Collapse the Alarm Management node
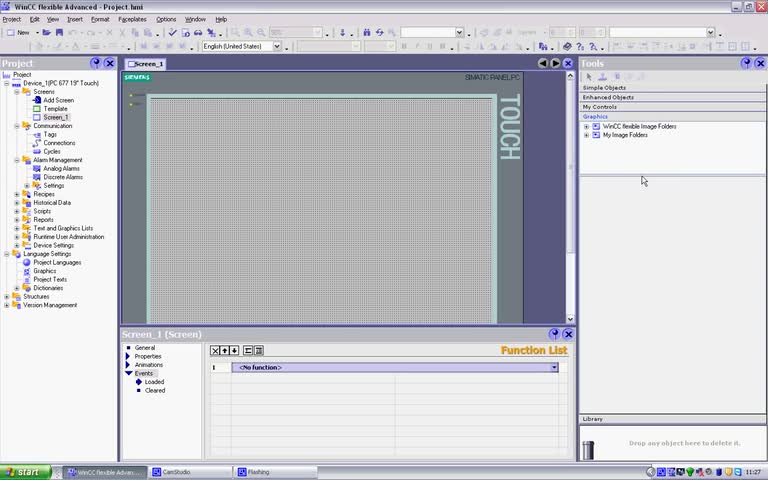The height and width of the screenshot is (480, 768). tap(17, 160)
